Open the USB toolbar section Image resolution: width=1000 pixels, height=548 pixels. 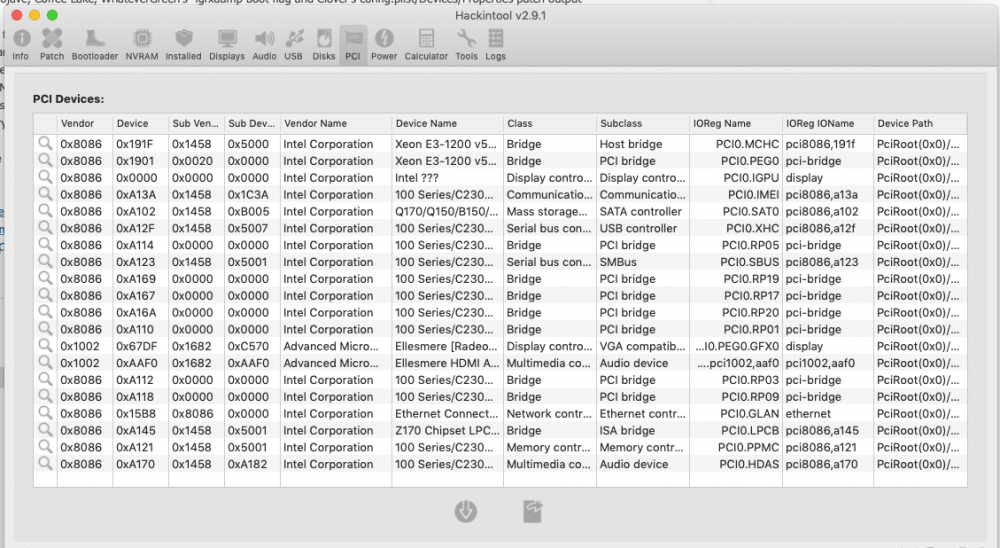(x=293, y=45)
